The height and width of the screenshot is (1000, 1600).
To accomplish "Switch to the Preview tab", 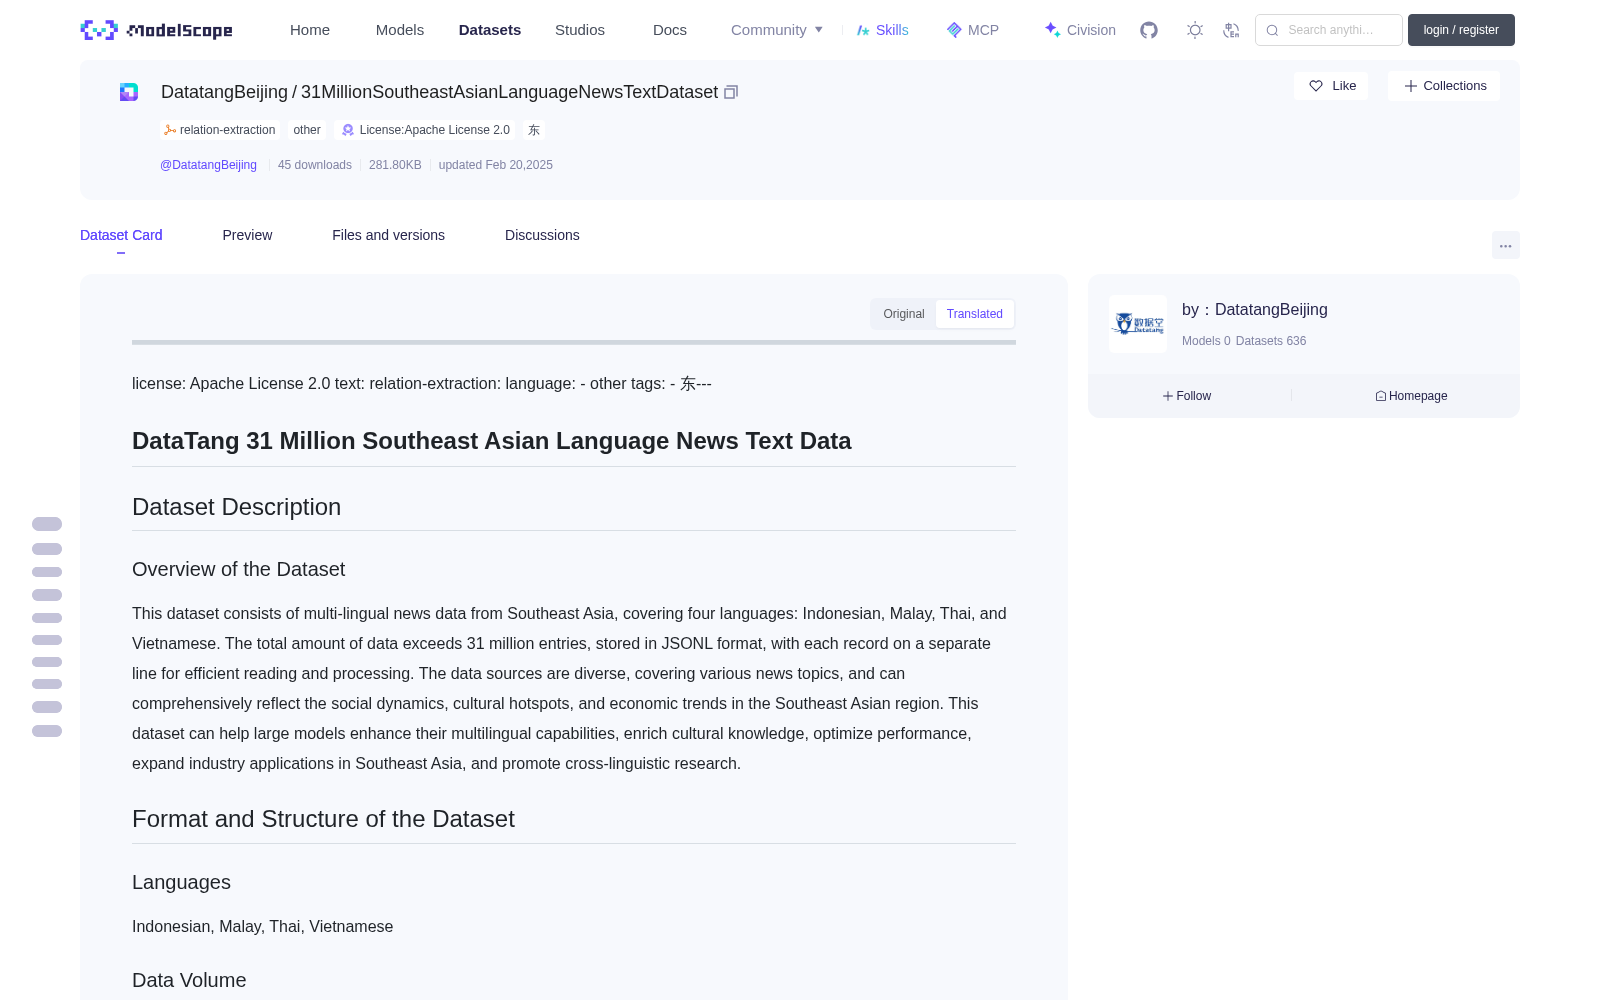I will pyautogui.click(x=247, y=235).
